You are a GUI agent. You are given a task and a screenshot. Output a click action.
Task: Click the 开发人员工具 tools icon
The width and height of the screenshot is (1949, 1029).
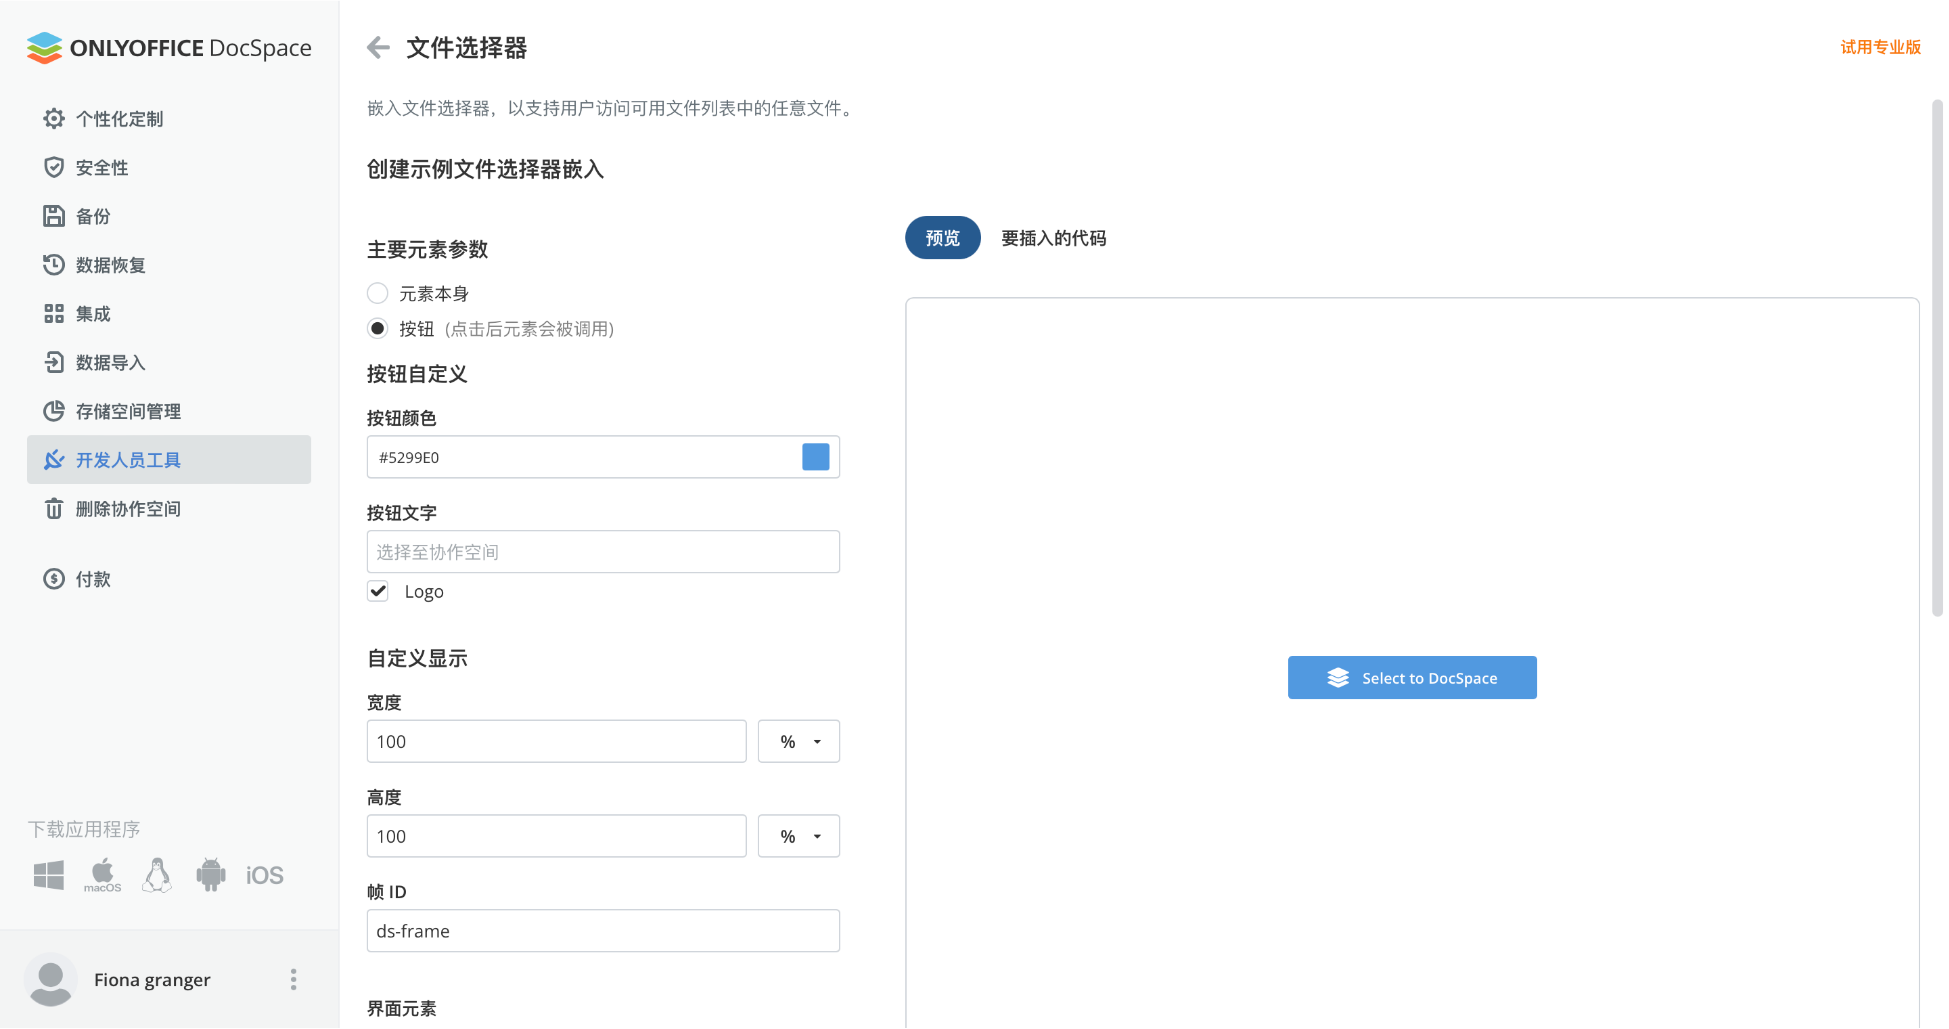click(x=54, y=460)
